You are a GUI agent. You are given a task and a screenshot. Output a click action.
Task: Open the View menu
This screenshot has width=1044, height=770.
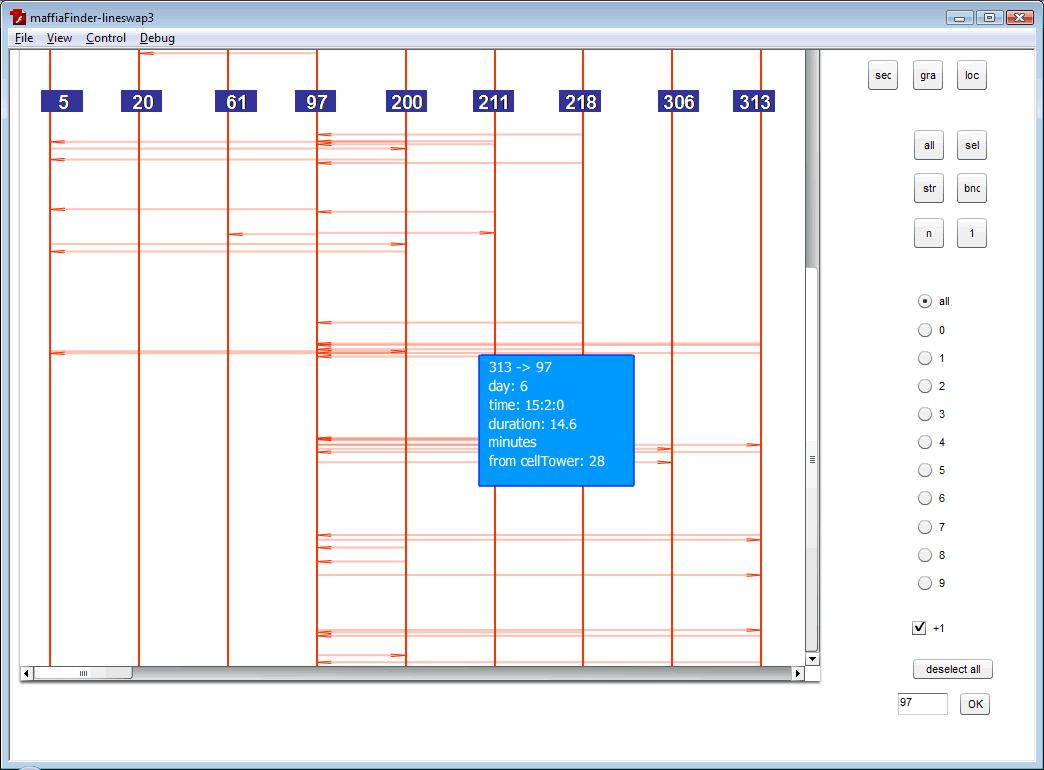tap(59, 38)
